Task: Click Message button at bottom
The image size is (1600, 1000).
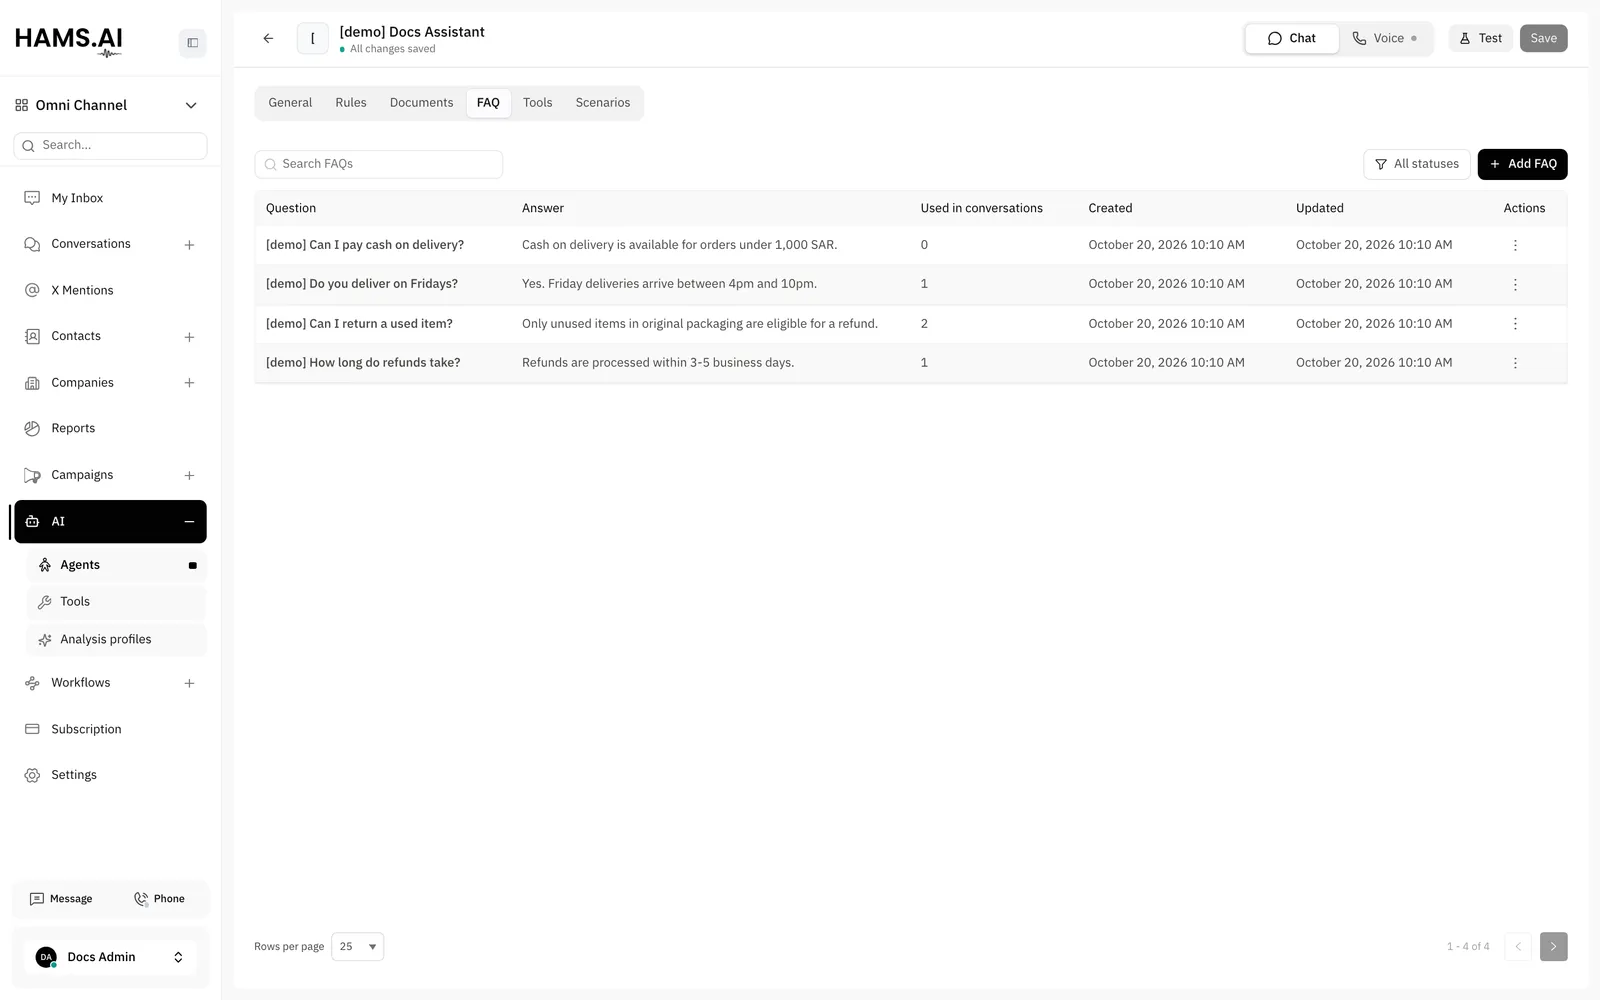Action: pyautogui.click(x=61, y=899)
